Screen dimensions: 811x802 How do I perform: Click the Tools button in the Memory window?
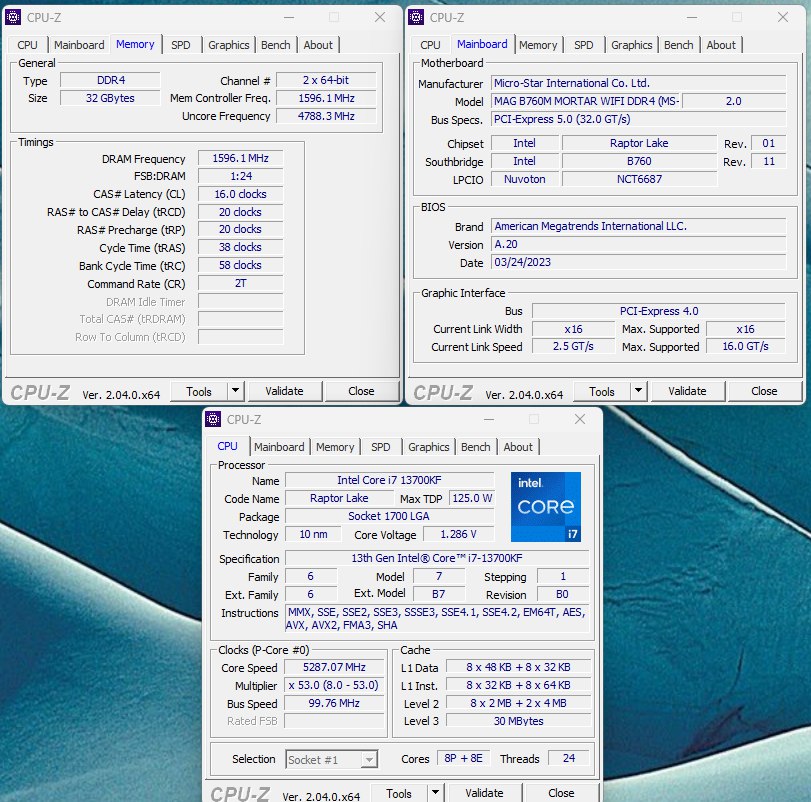pos(199,391)
